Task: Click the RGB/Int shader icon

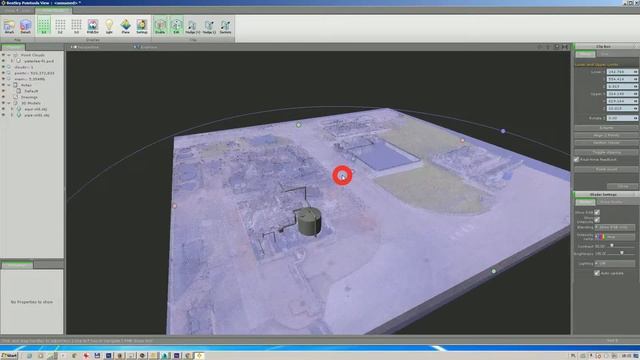Action: [93, 25]
